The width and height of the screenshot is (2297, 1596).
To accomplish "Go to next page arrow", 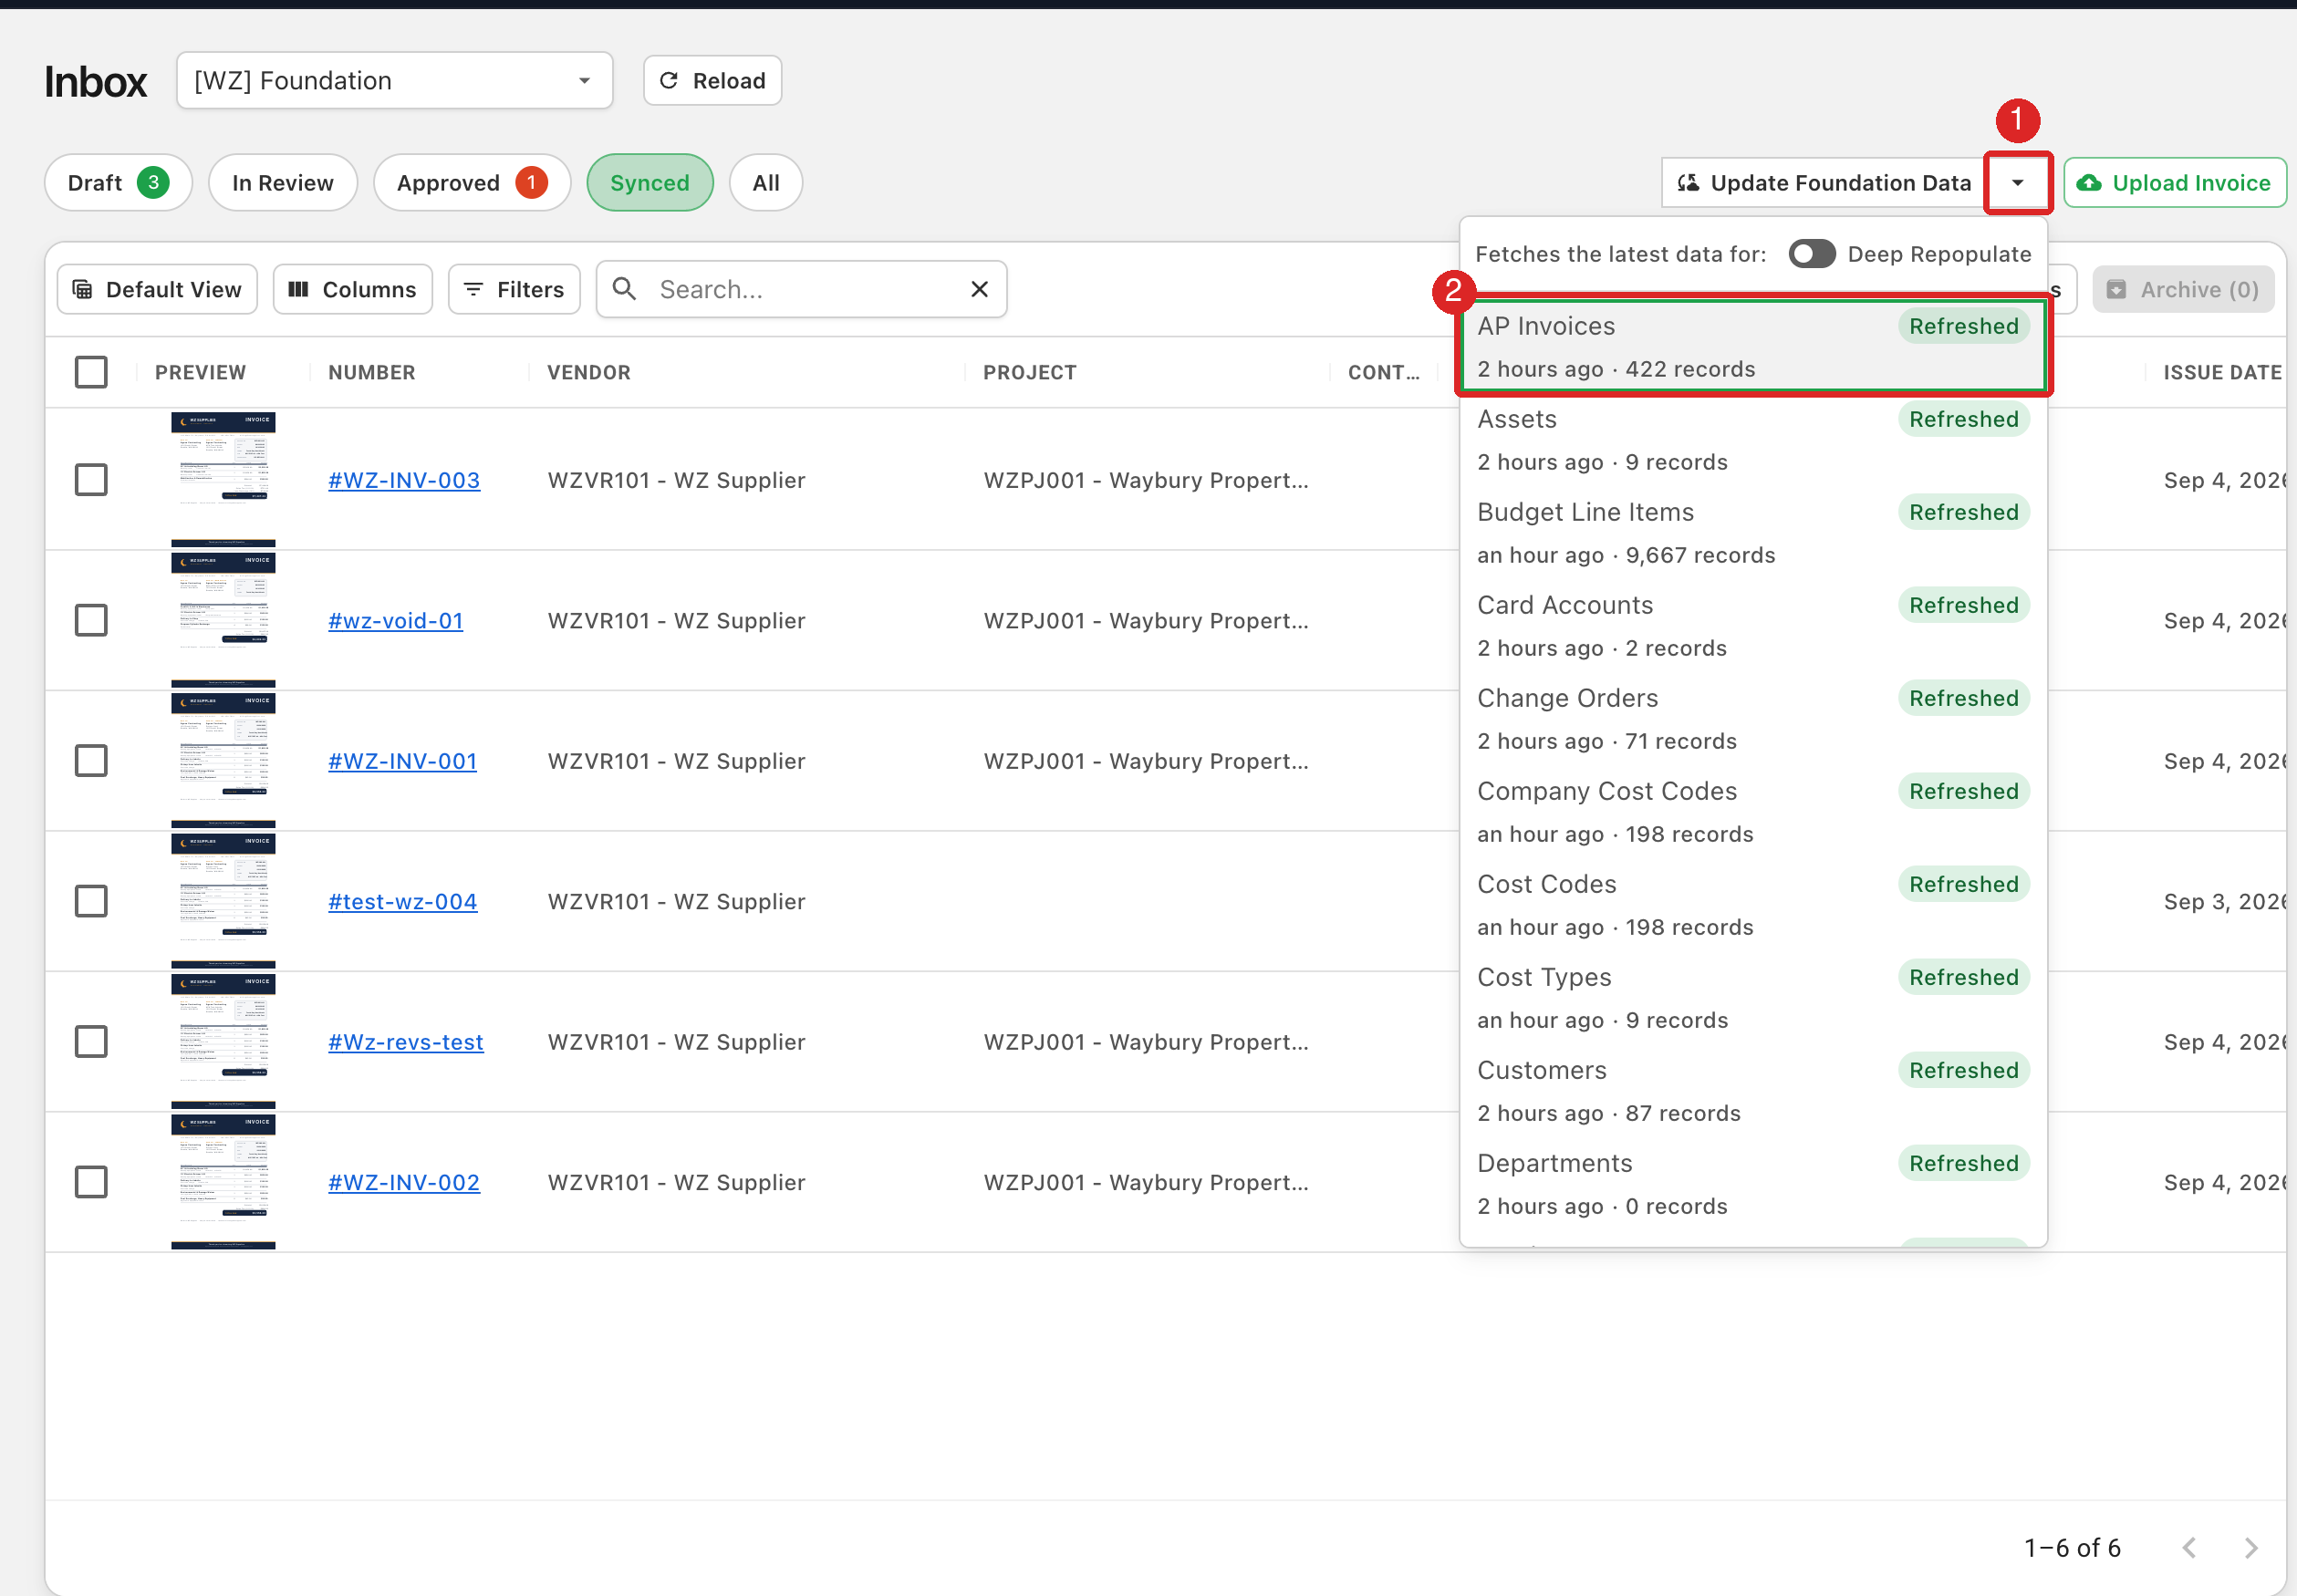I will tap(2250, 1548).
